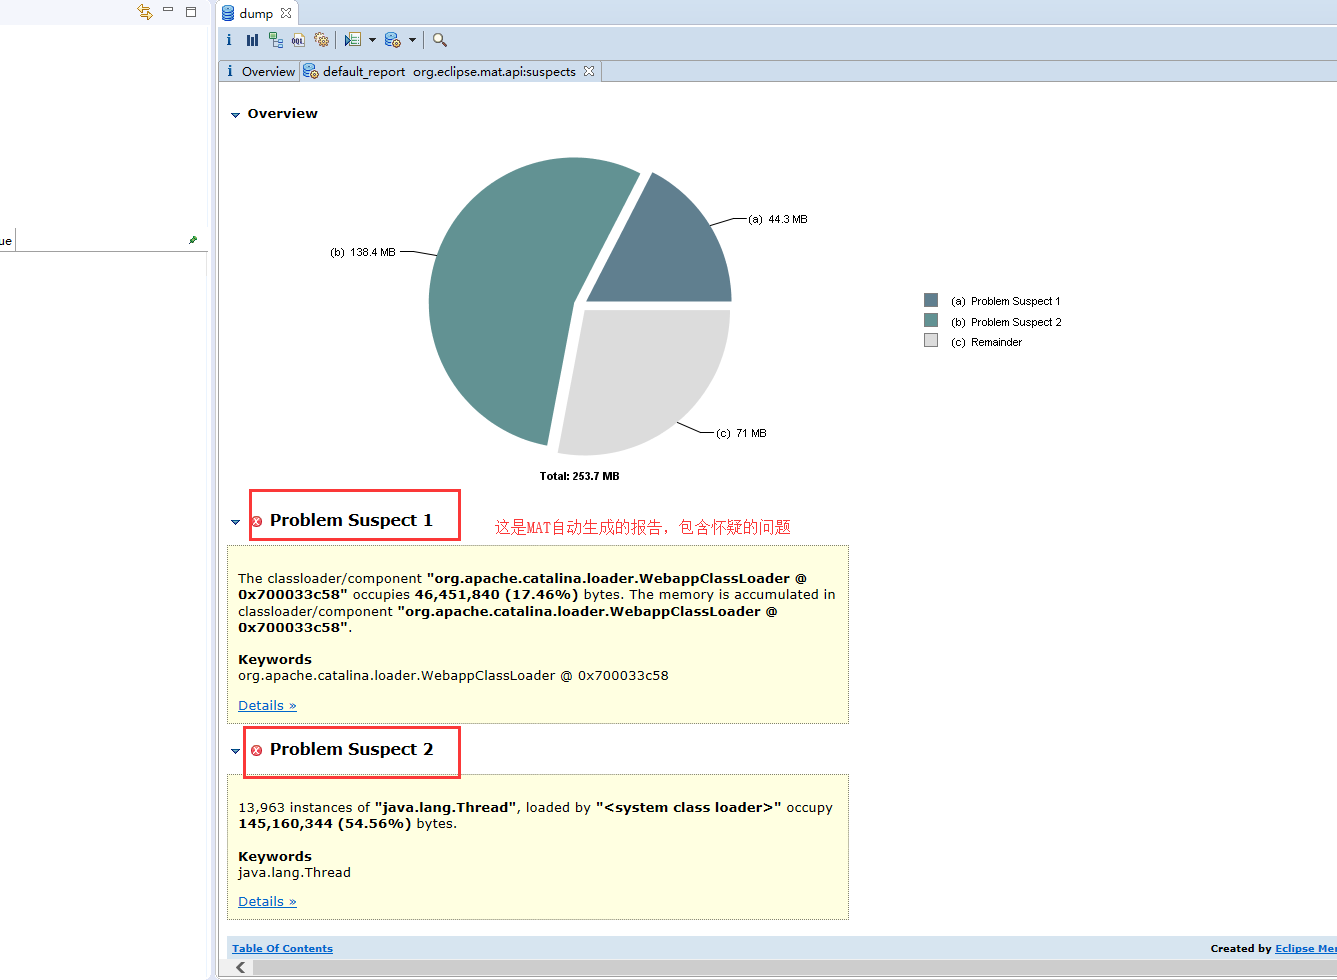The width and height of the screenshot is (1337, 980).
Task: Click the pin icon in left panel
Action: point(193,240)
